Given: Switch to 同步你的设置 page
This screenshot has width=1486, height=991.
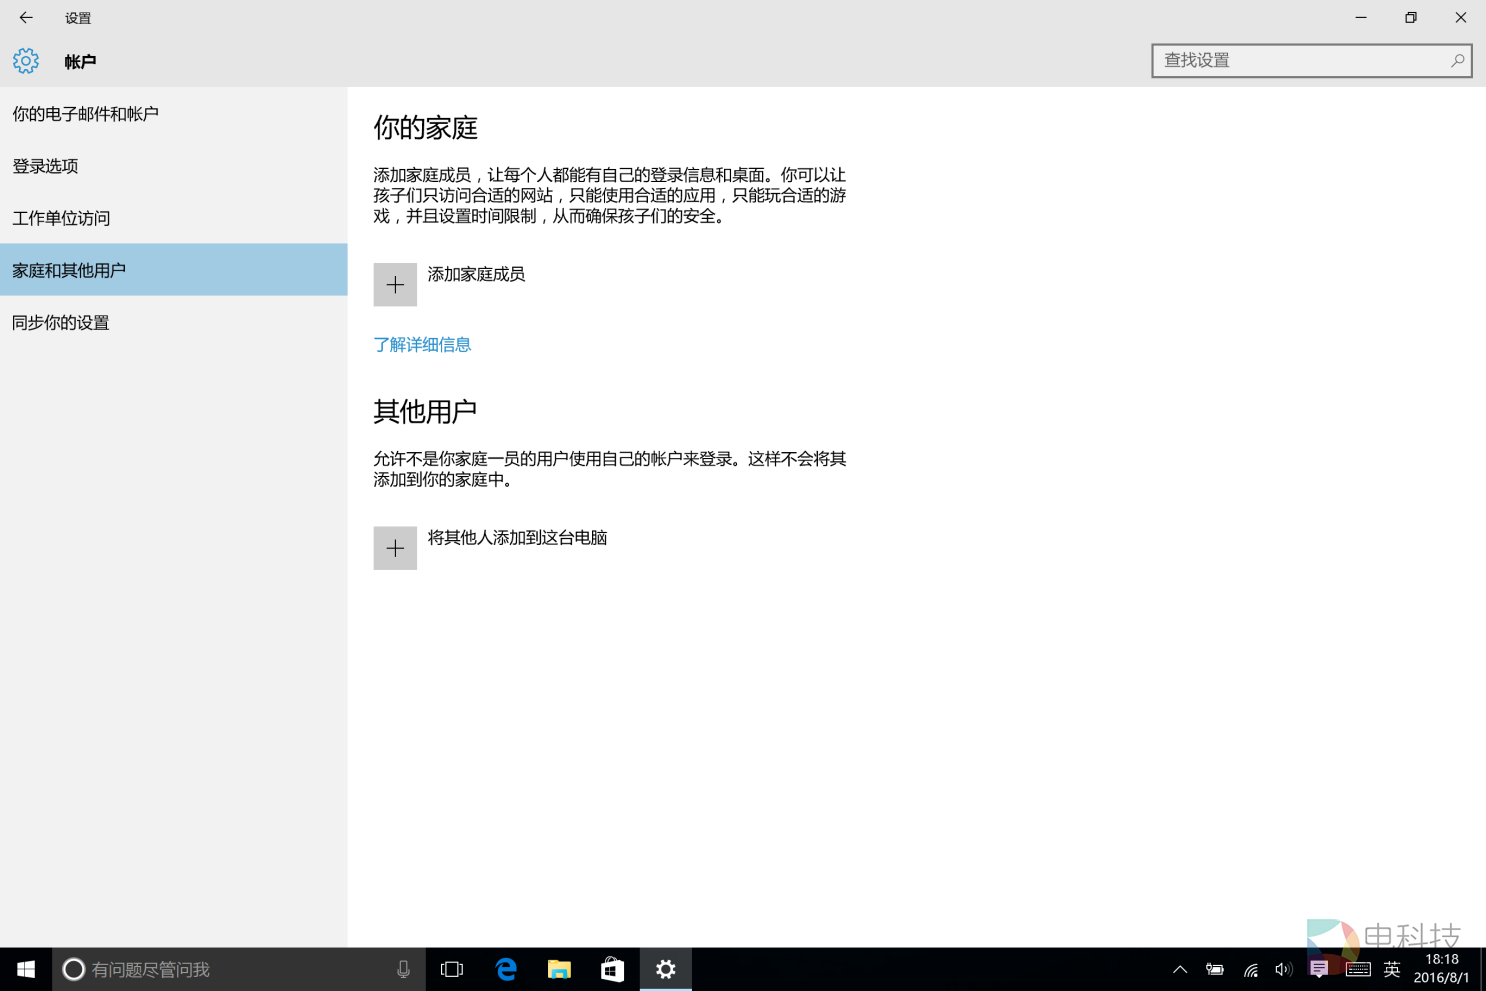Looking at the screenshot, I should click(61, 322).
